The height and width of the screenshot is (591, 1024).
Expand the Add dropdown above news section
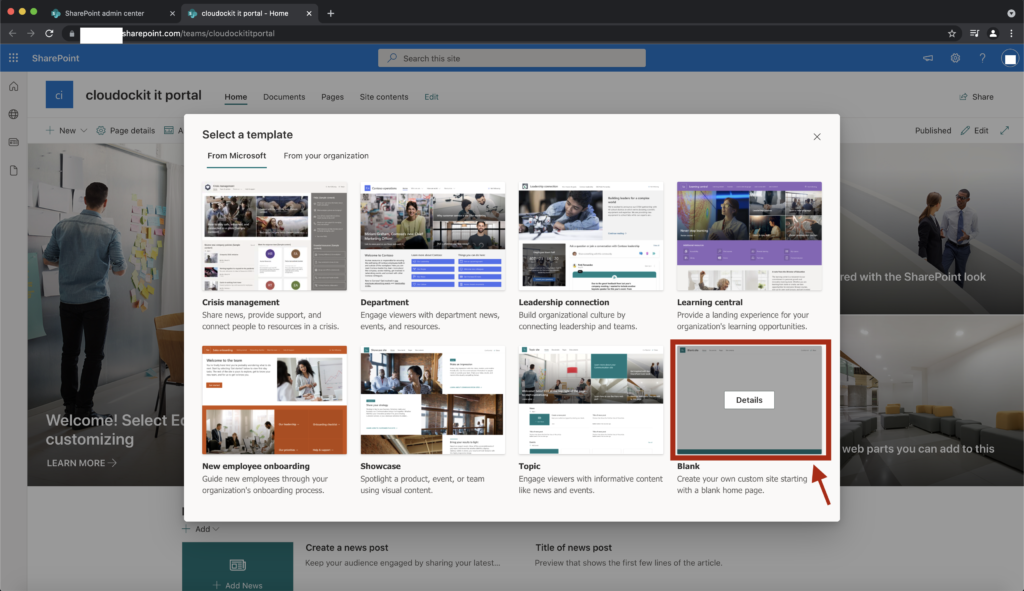pyautogui.click(x=200, y=529)
